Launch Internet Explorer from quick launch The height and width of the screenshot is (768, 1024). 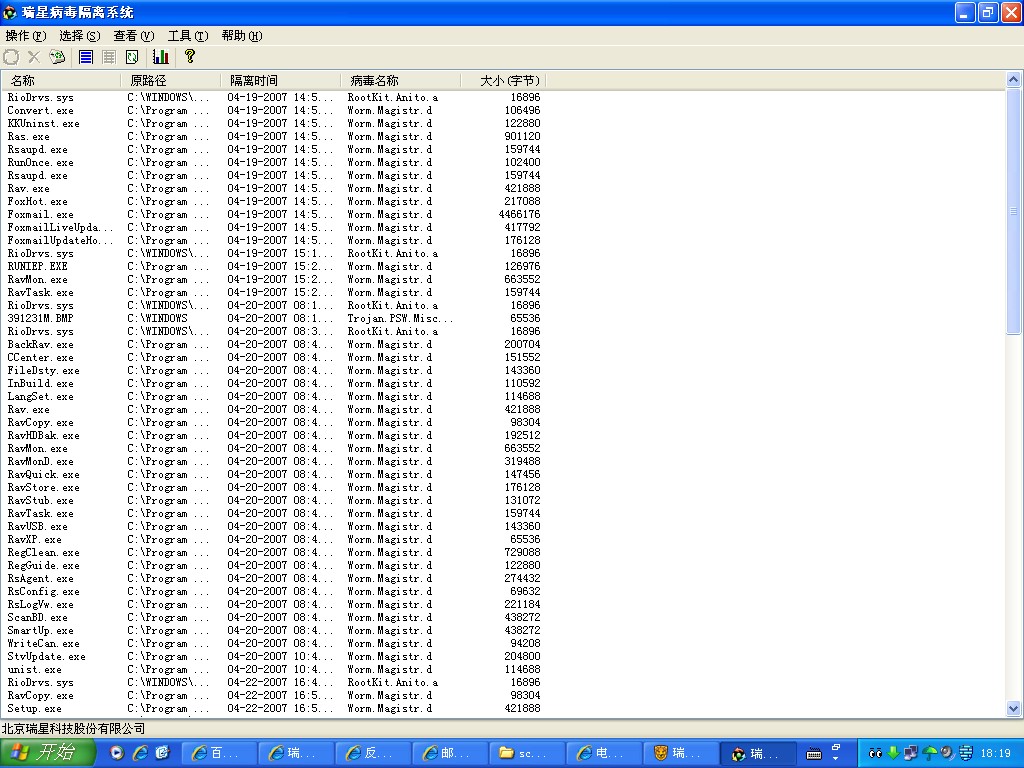pos(140,753)
